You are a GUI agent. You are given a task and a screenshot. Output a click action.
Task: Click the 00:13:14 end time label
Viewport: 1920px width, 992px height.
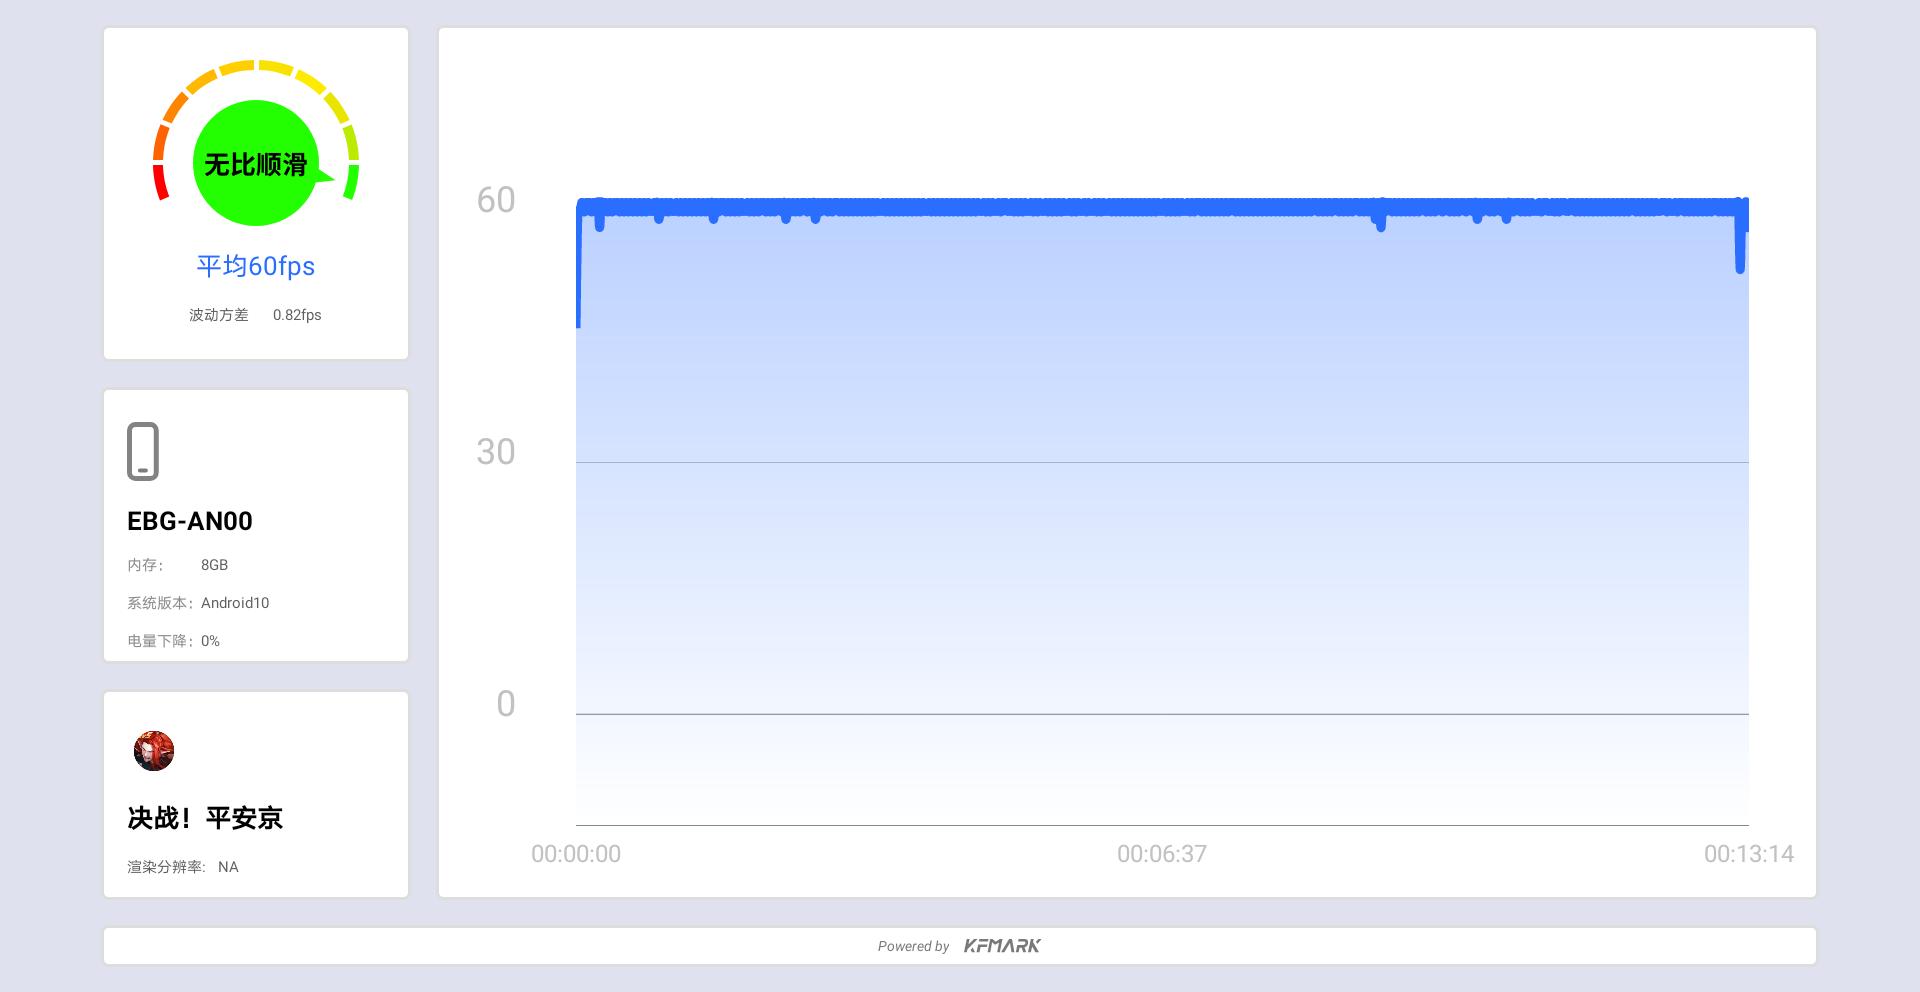[x=1749, y=854]
